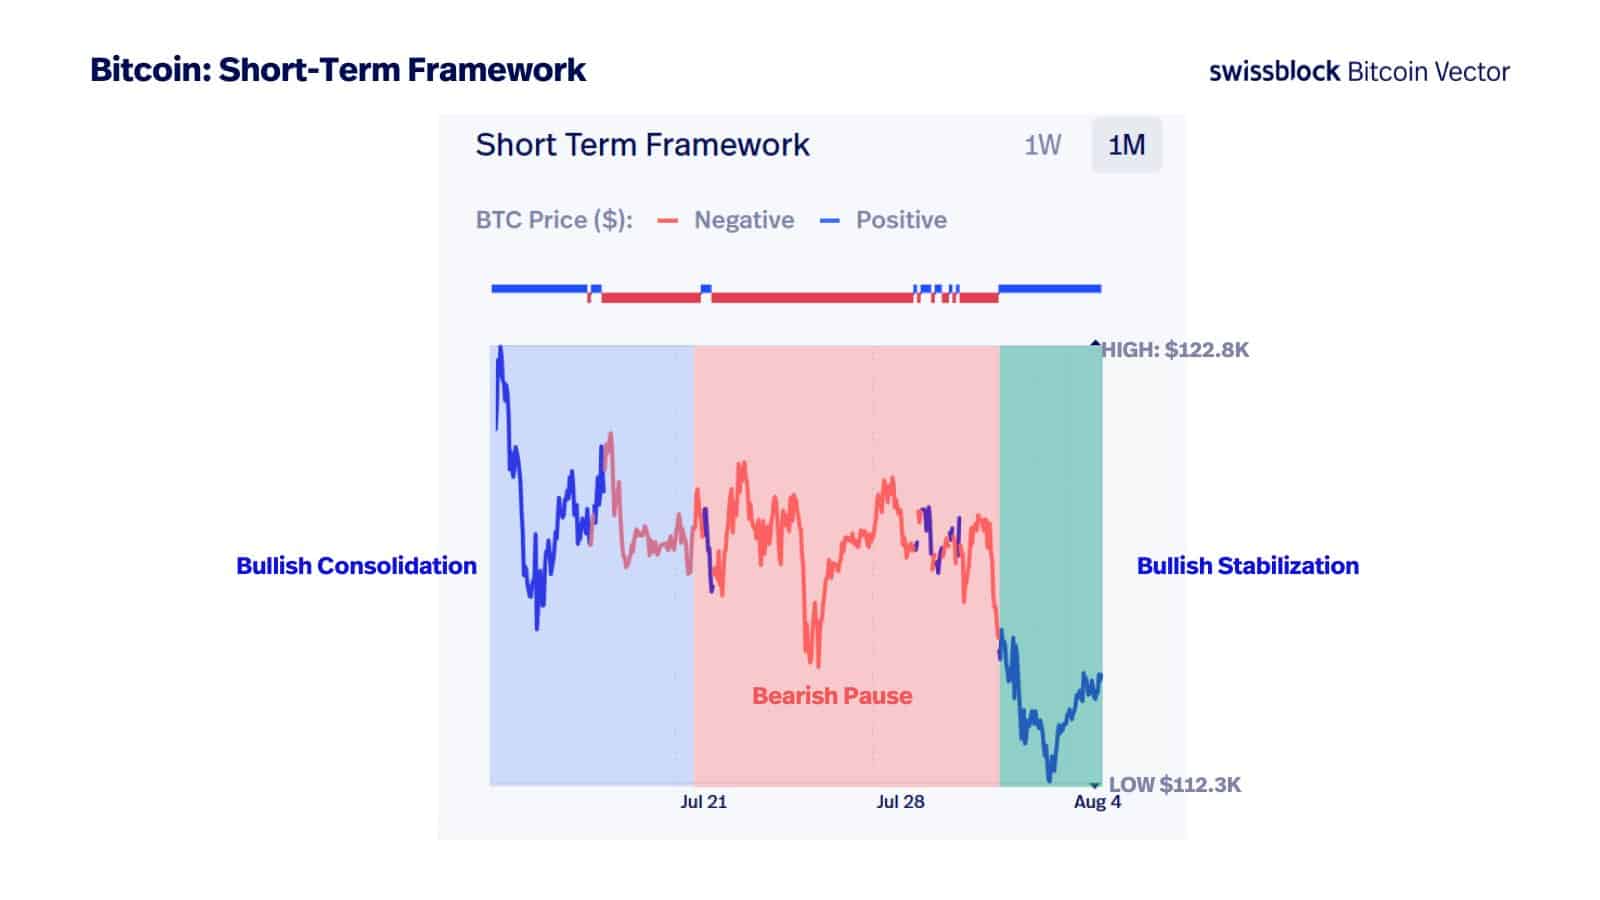Select the 1M timeframe tab
Viewport: 1600px width, 900px height.
[x=1126, y=146]
